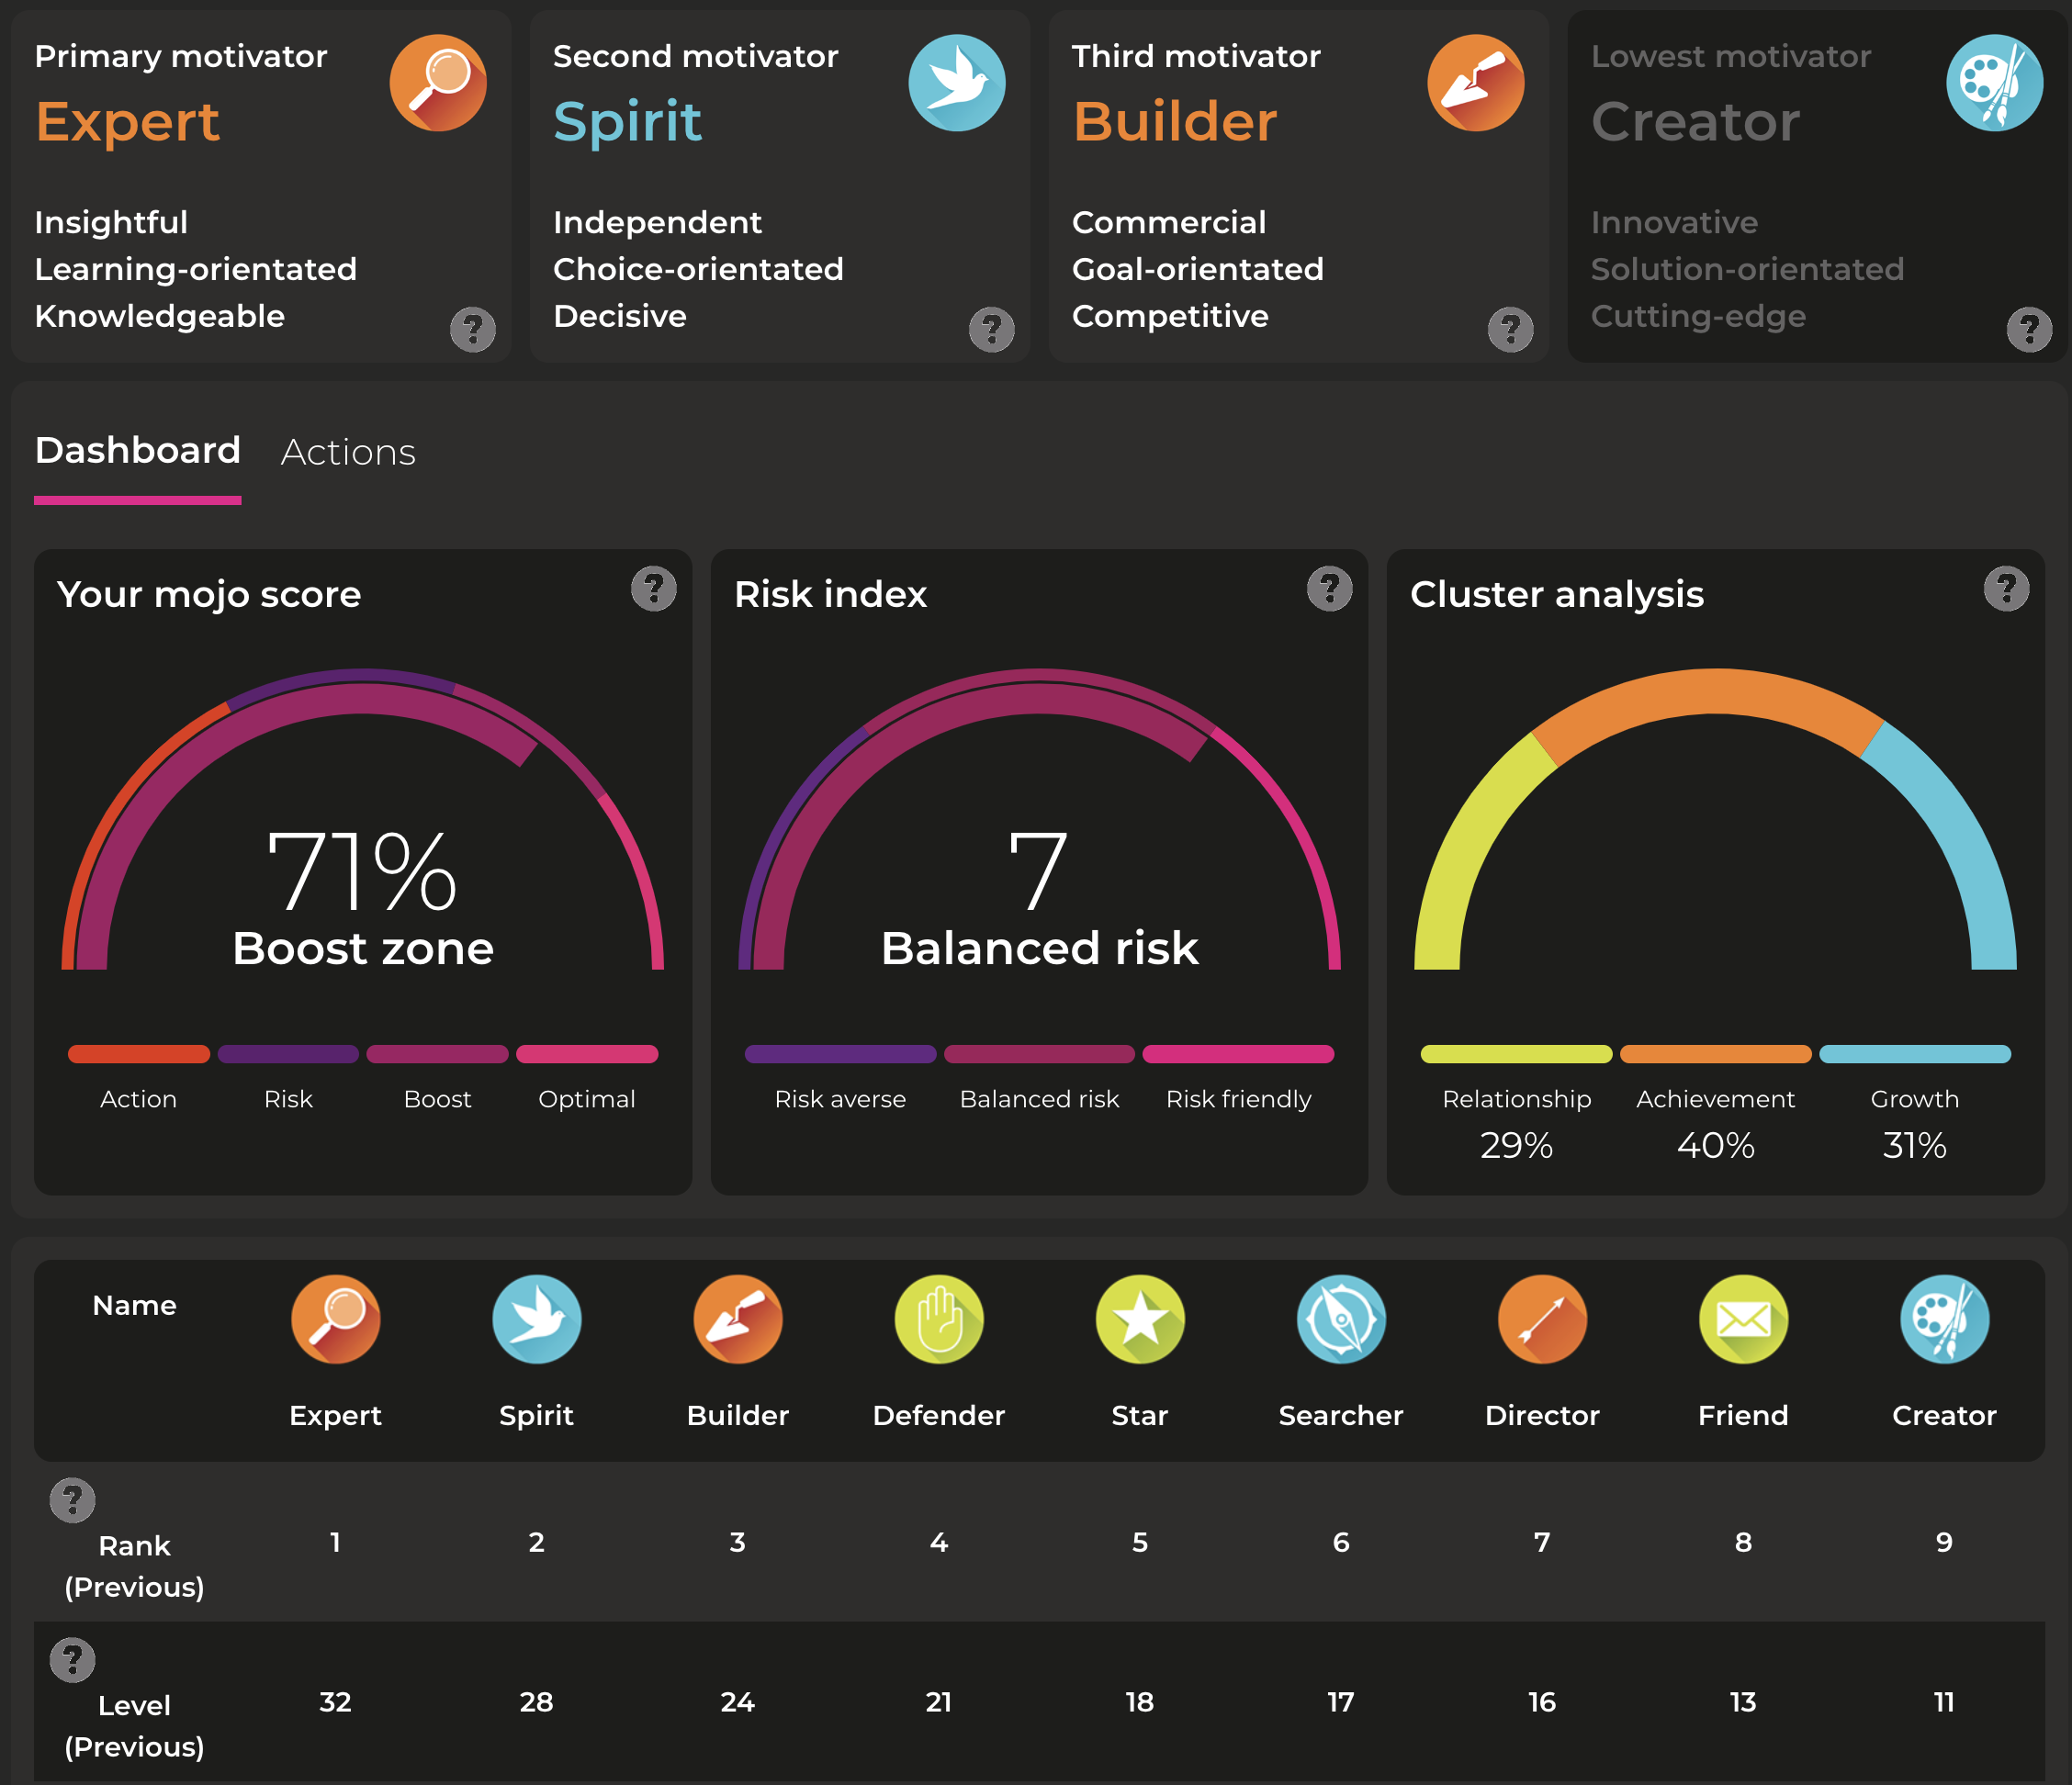Click the help icon on risk index

pyautogui.click(x=1328, y=590)
